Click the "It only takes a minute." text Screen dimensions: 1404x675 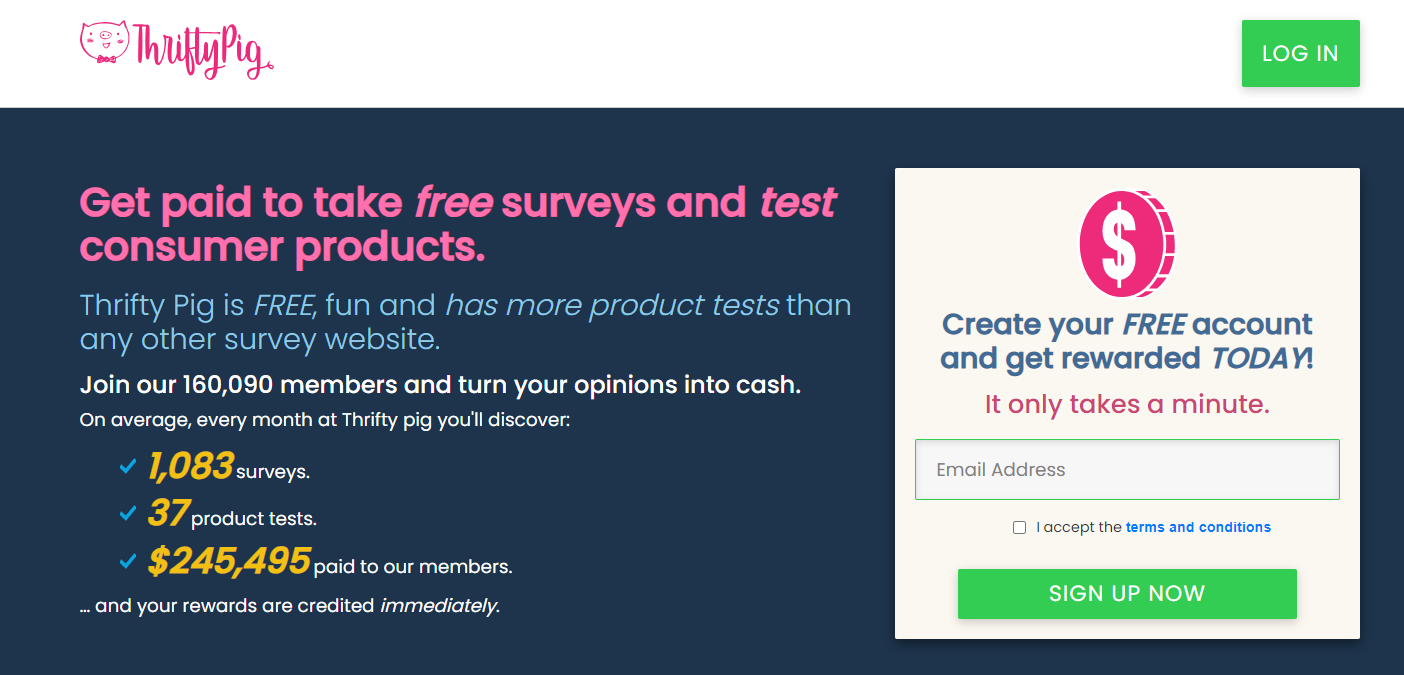coord(1127,404)
